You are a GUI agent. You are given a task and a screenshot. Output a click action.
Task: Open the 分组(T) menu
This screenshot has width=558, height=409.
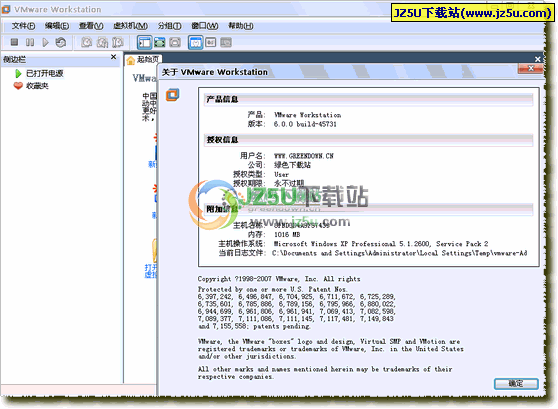pos(170,26)
